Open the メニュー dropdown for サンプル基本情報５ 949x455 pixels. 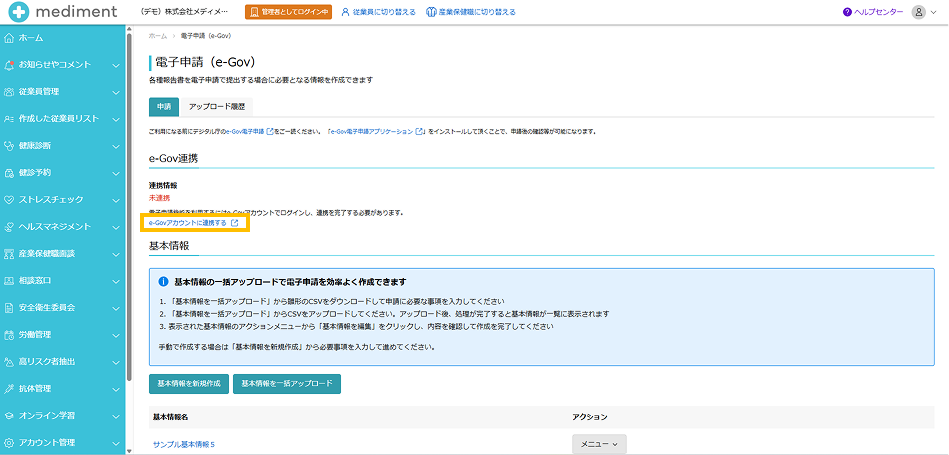point(599,444)
